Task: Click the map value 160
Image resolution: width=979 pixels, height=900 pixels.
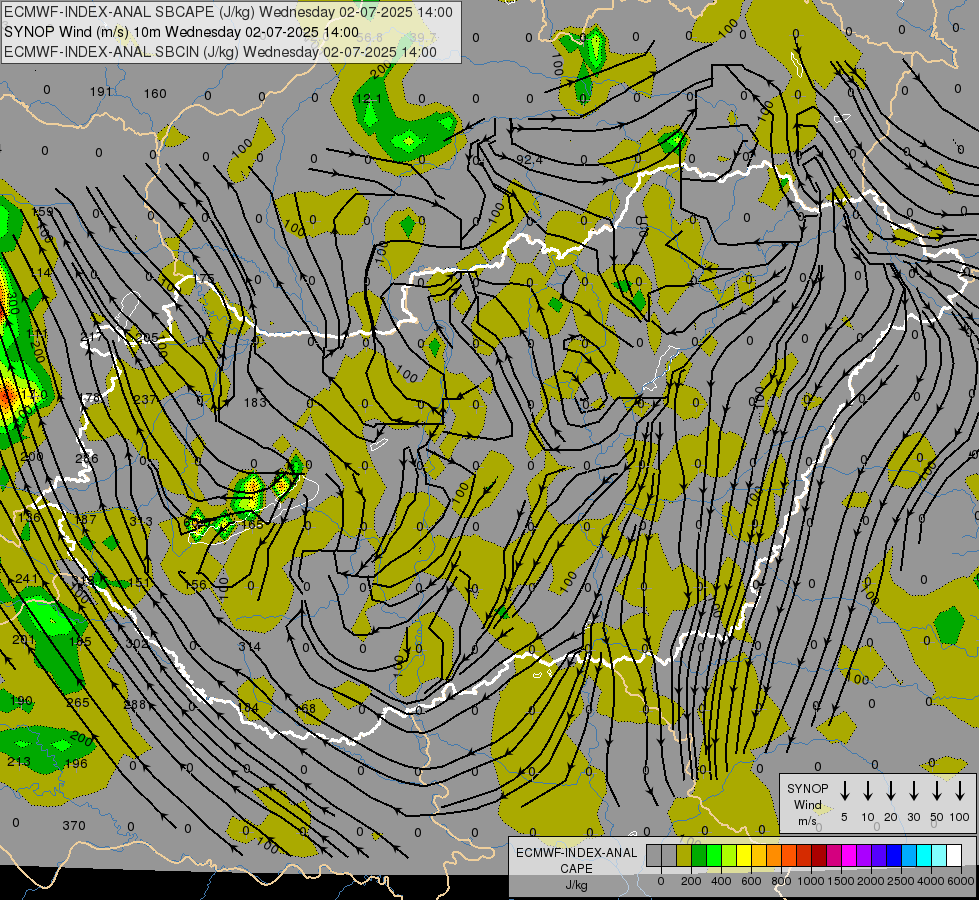Action: tap(155, 94)
